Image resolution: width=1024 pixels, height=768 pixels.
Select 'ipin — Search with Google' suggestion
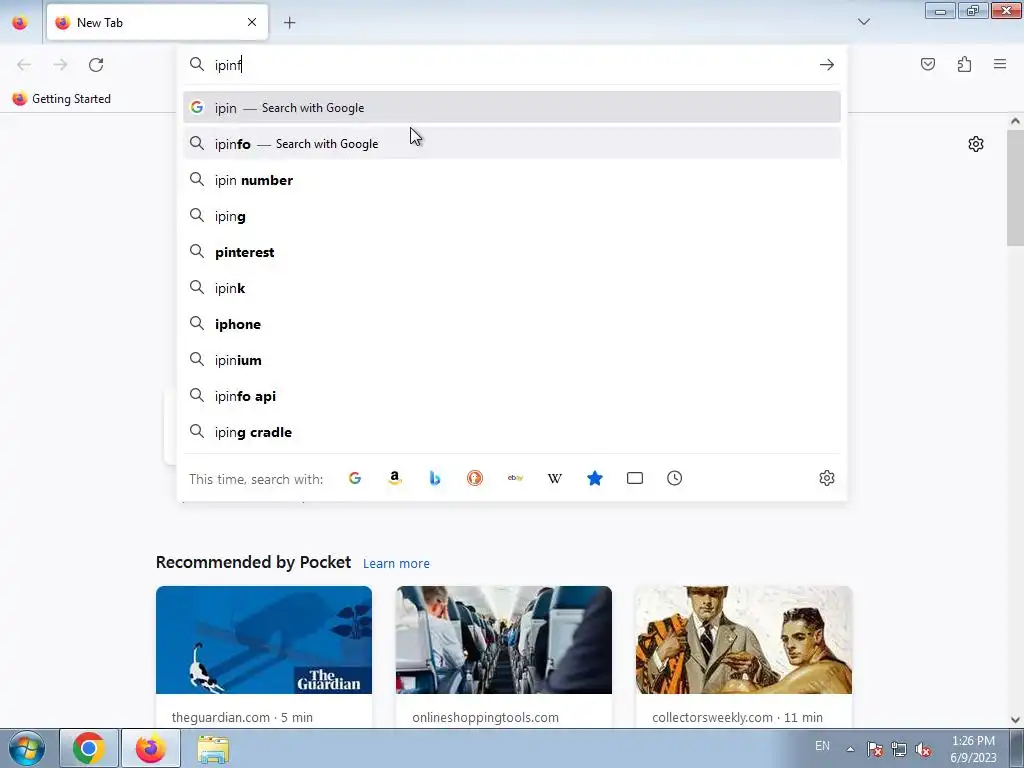tap(512, 107)
